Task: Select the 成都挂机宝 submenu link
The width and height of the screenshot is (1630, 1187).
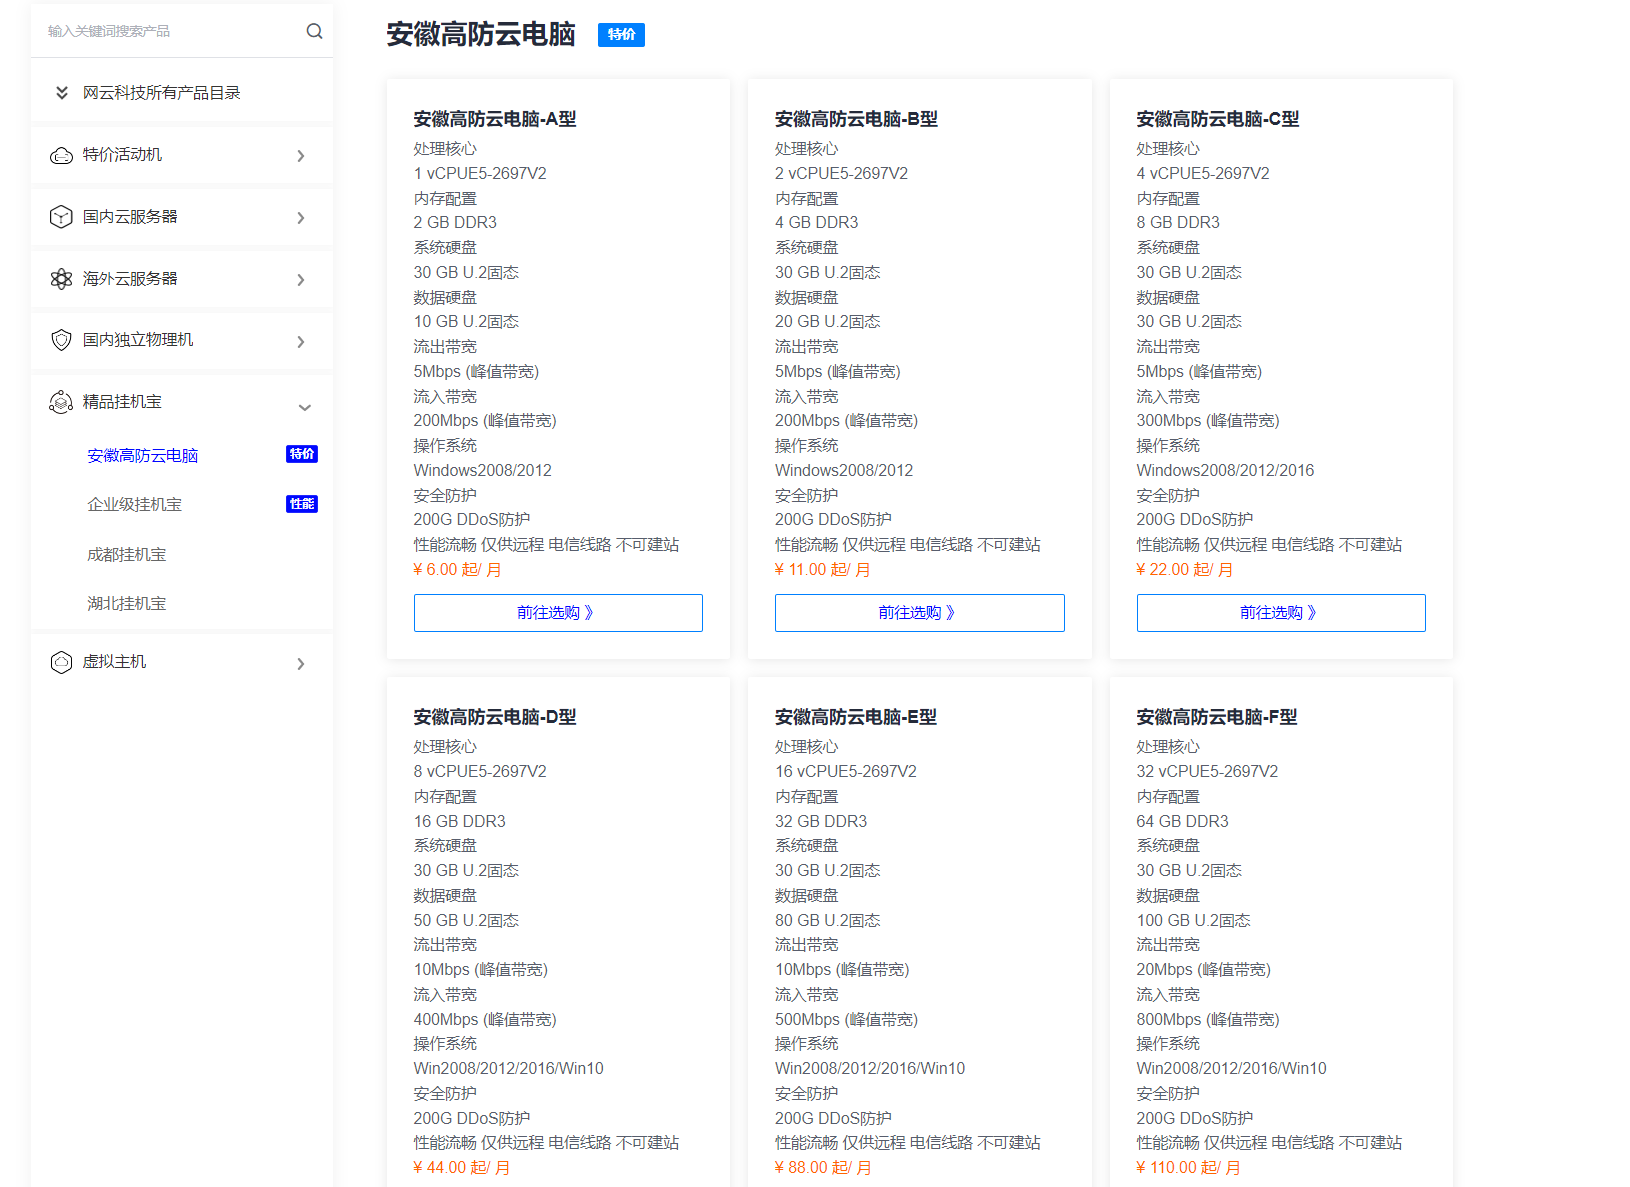Action: tap(126, 555)
